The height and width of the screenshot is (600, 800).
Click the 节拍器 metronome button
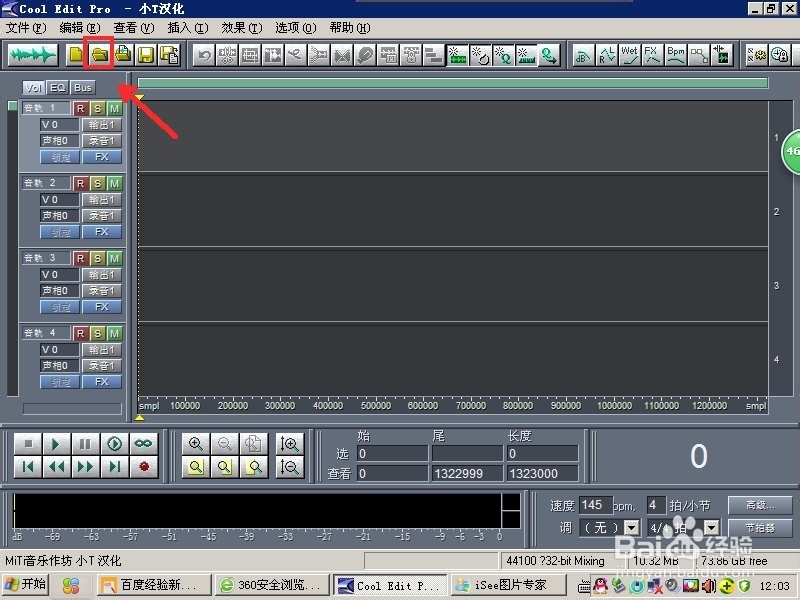pyautogui.click(x=760, y=527)
